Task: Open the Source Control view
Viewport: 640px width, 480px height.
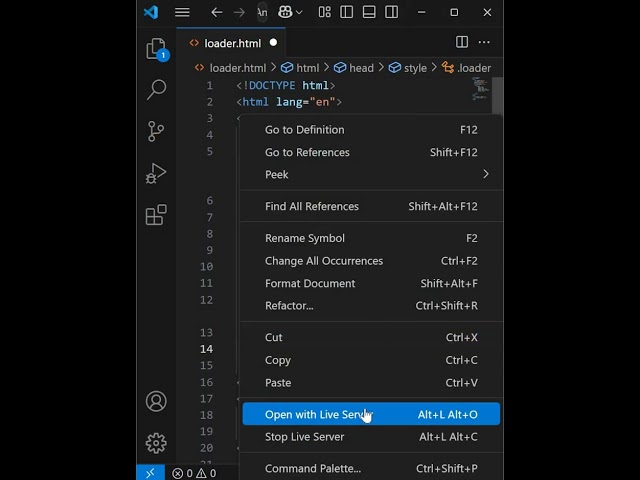Action: [156, 131]
